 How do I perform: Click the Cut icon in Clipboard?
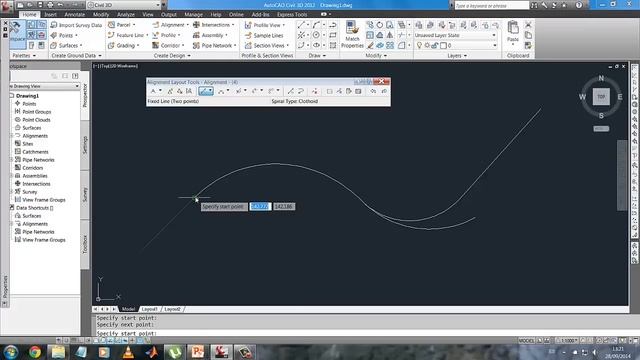528,25
